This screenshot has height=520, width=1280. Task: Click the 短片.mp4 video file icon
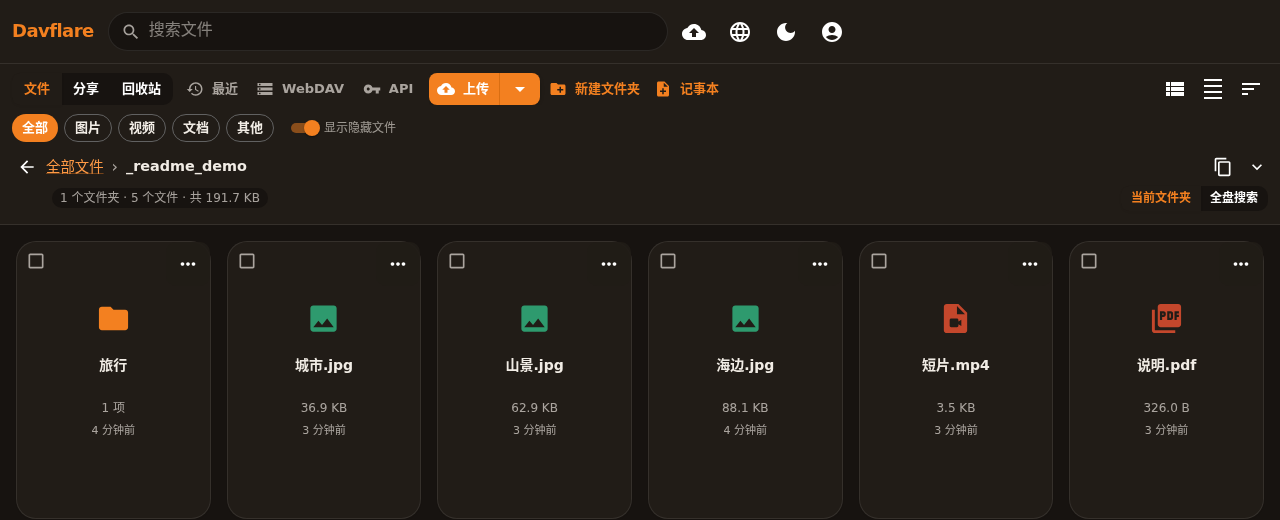tap(956, 319)
